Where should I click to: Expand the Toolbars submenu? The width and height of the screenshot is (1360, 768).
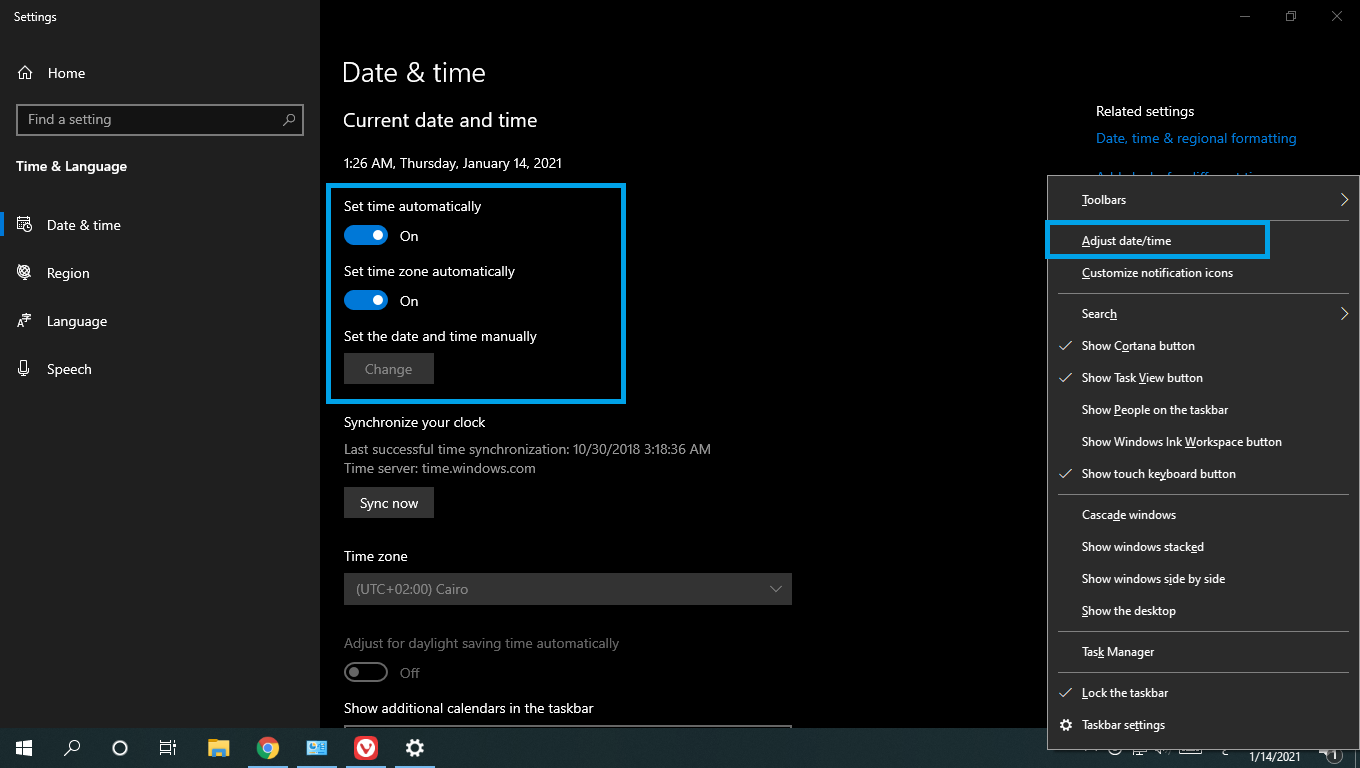point(1204,200)
